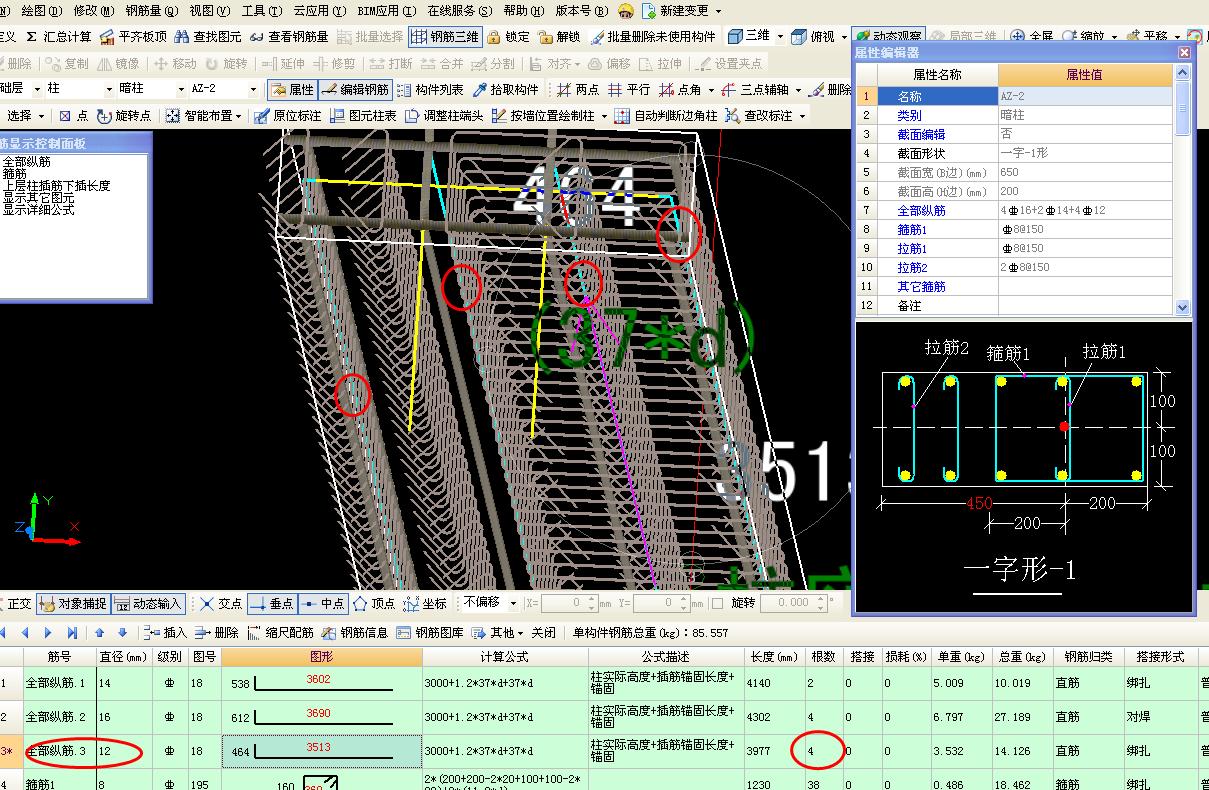
Task: Switch to 三维 3D view
Action: (749, 36)
